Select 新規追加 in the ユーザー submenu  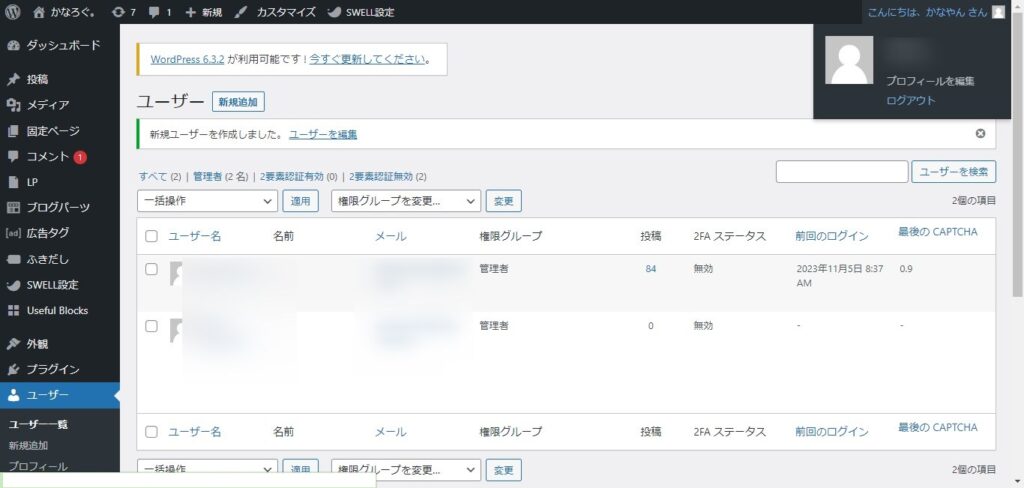tap(28, 445)
